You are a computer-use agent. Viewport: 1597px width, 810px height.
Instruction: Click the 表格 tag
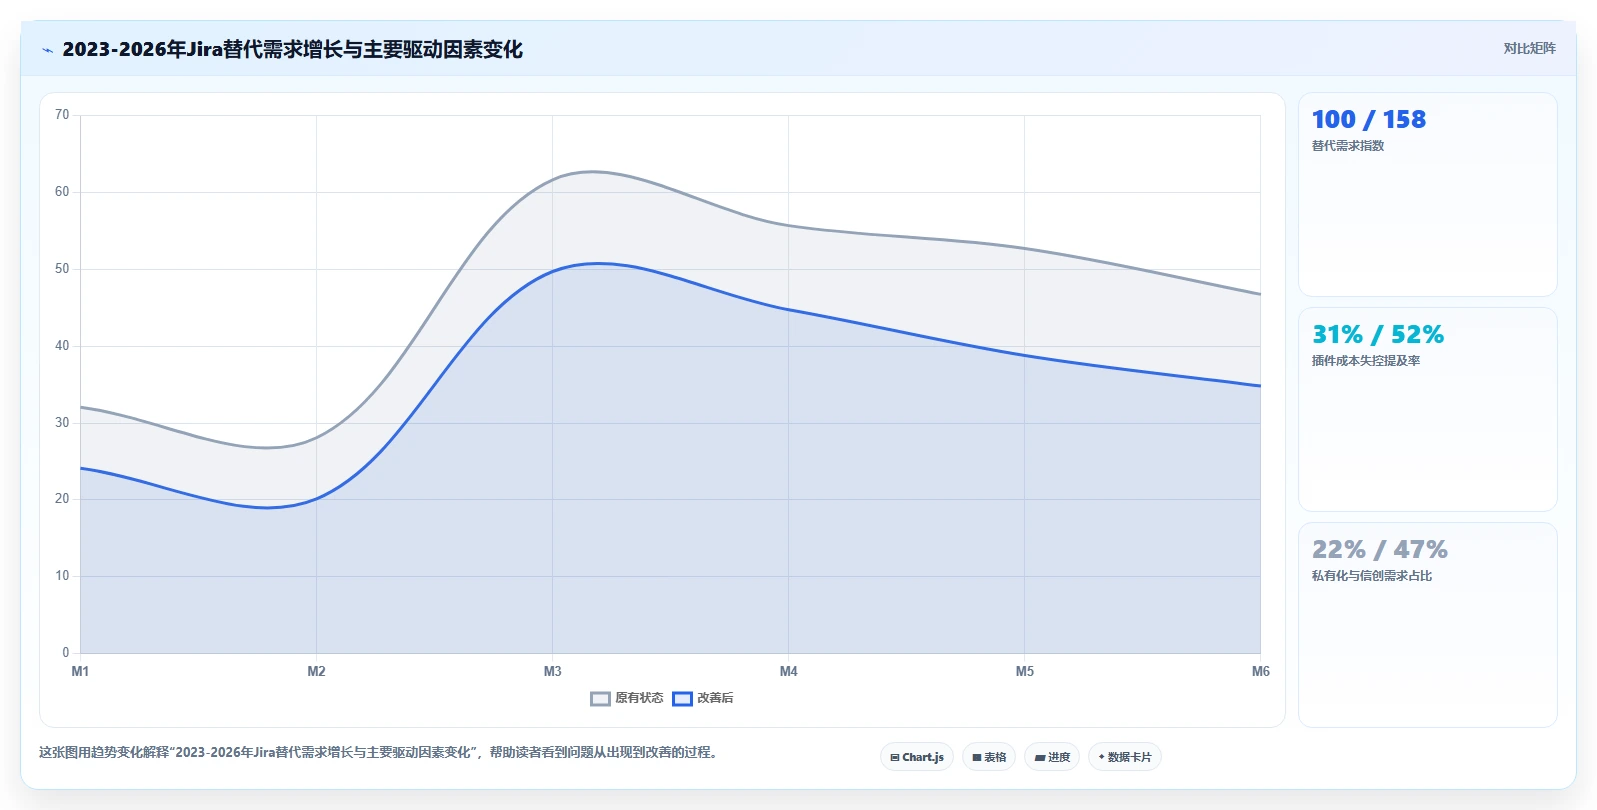tap(989, 757)
